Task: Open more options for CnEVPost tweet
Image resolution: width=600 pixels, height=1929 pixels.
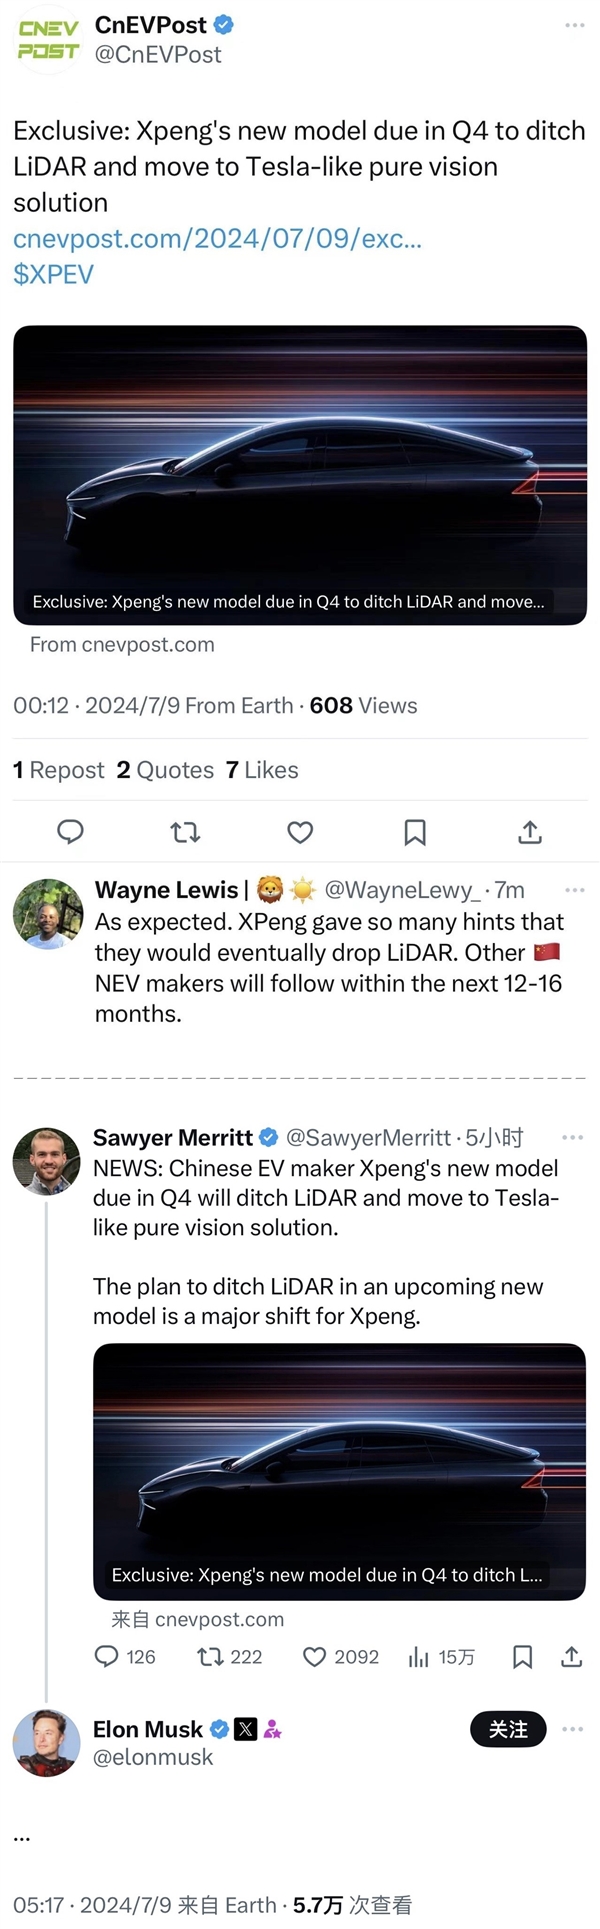Action: 575,25
